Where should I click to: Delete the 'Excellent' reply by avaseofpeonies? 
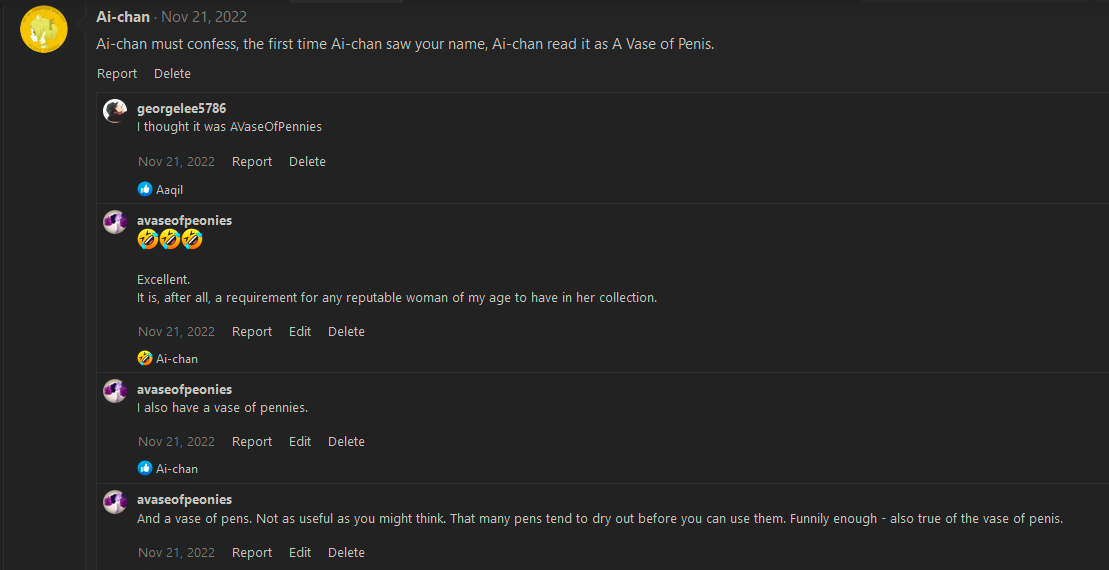[x=346, y=332]
